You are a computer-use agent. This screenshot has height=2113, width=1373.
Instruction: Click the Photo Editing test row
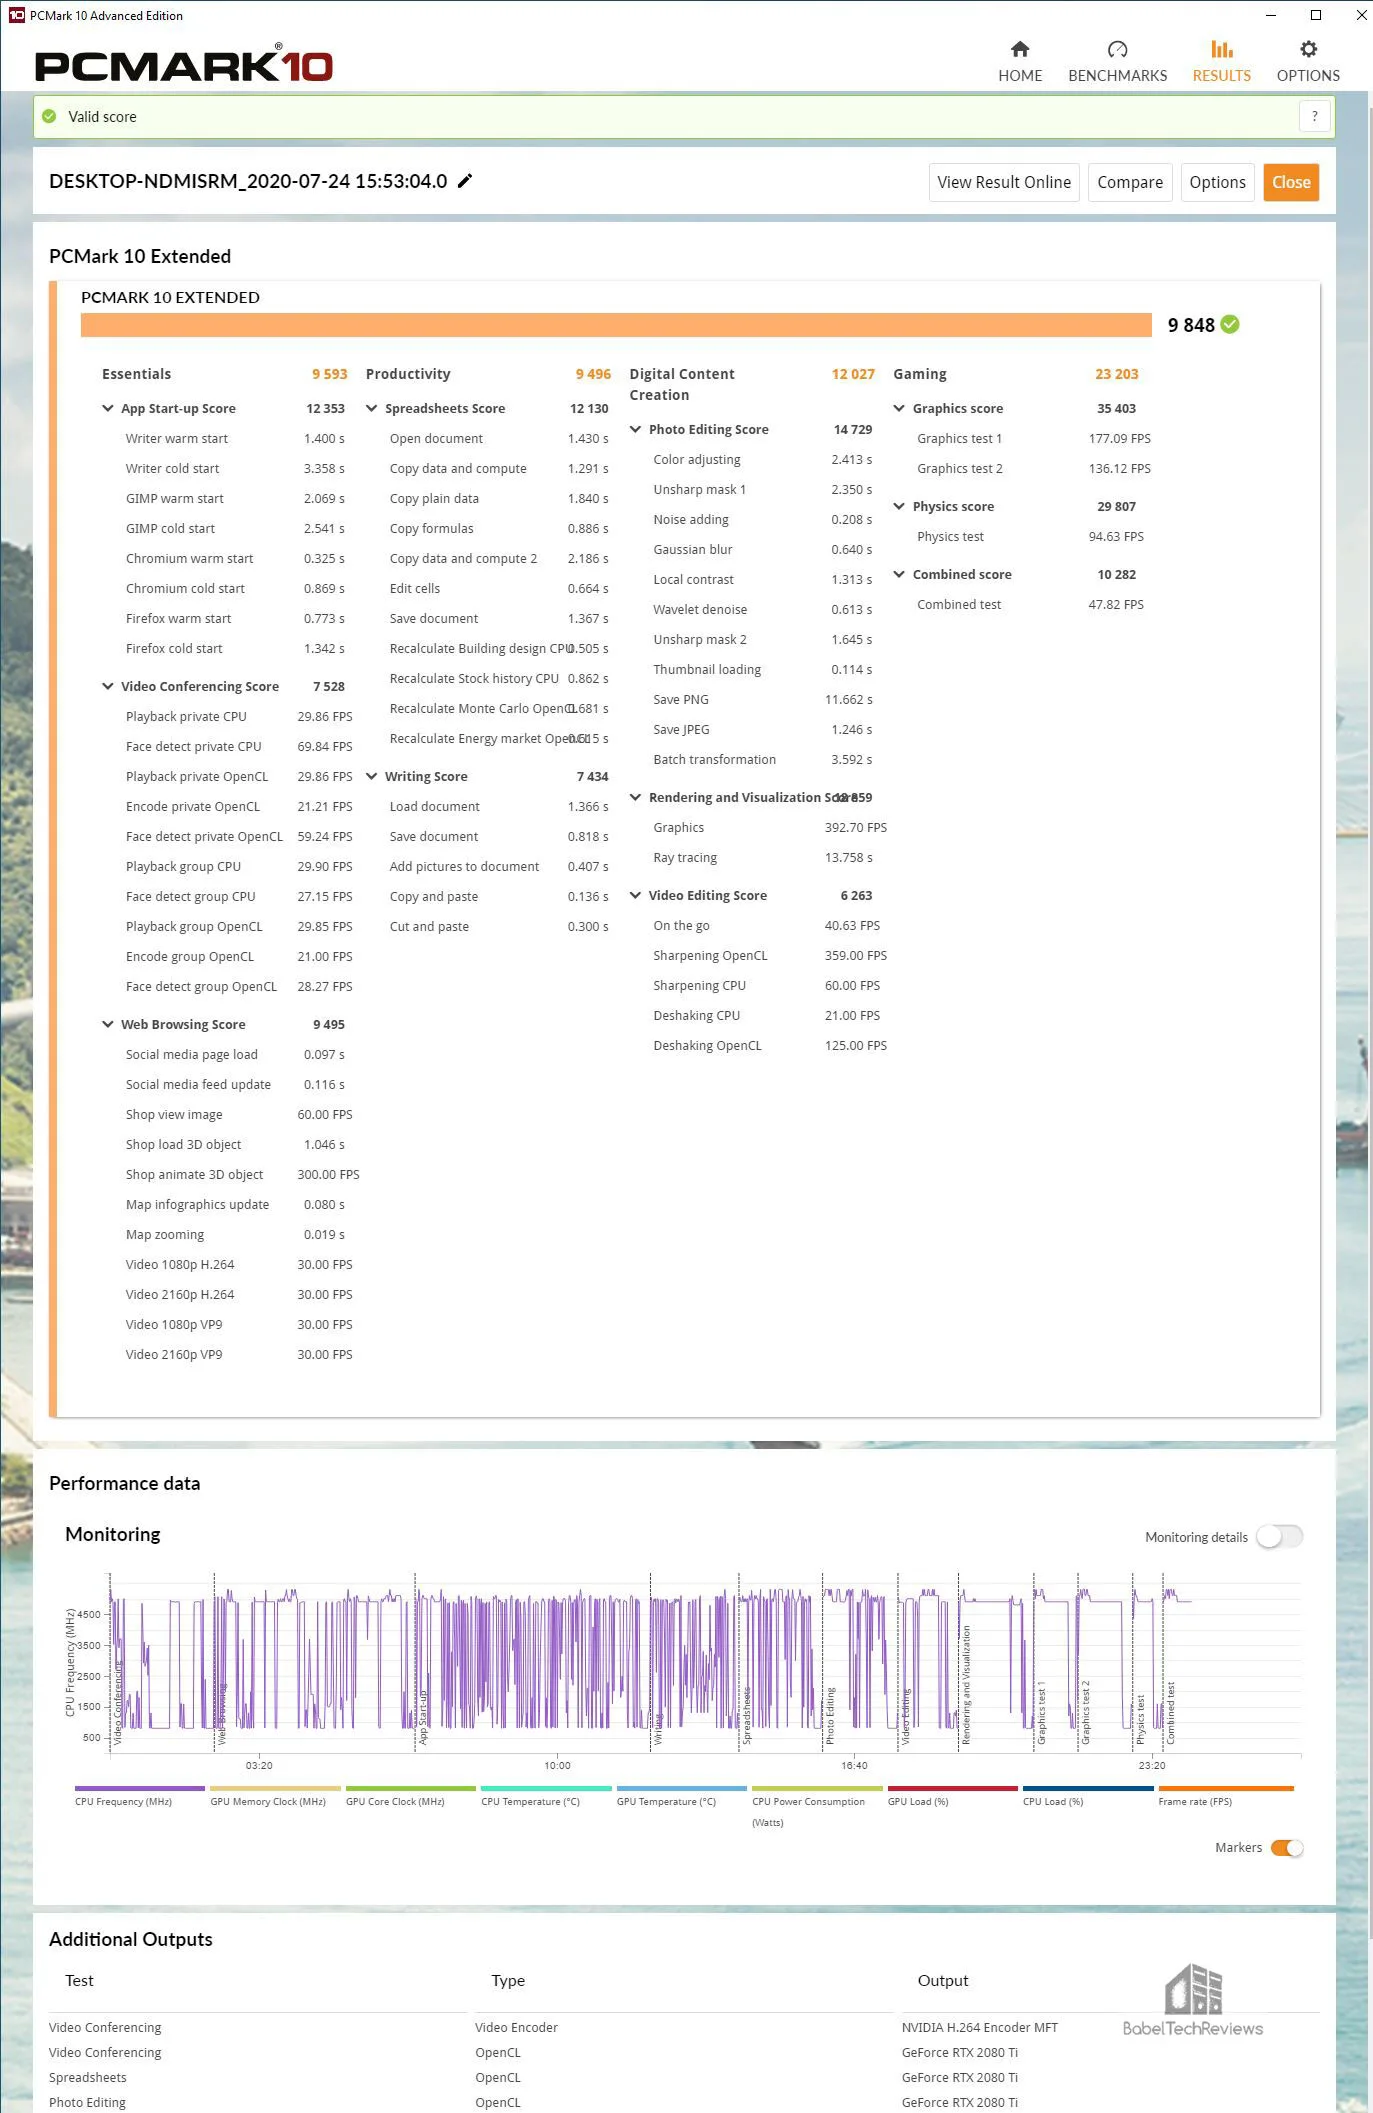pyautogui.click(x=87, y=2102)
